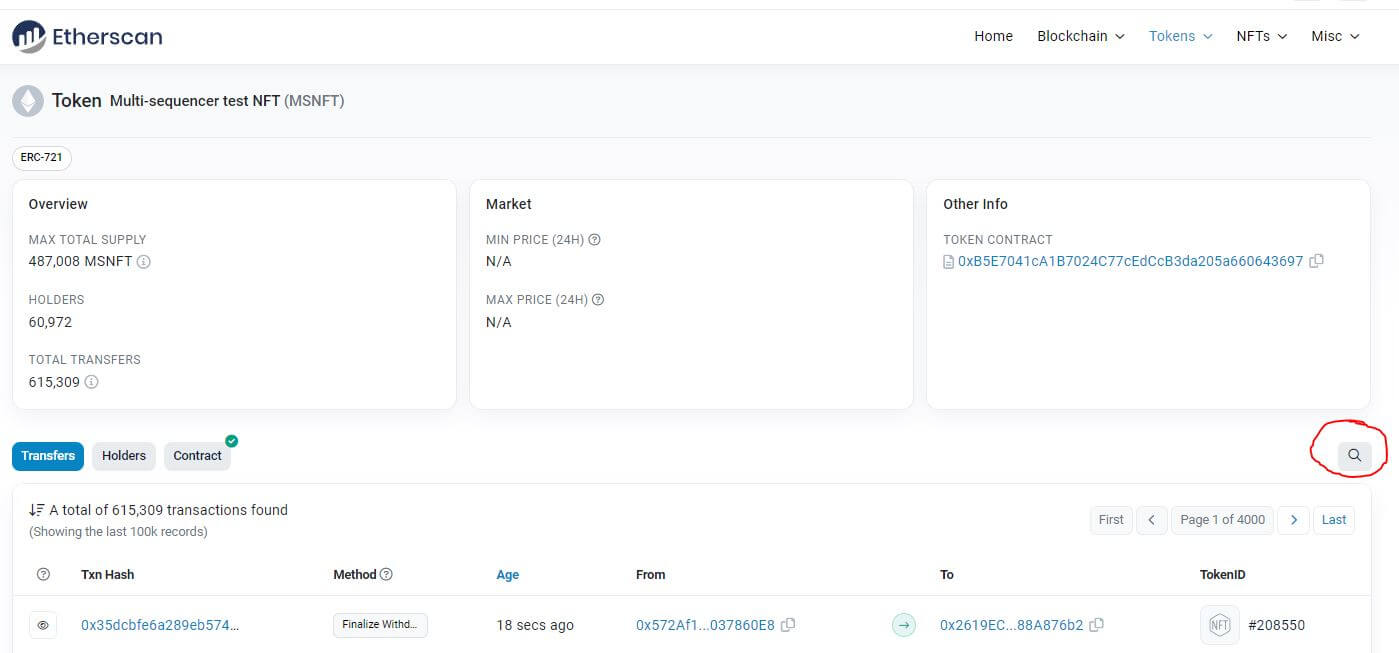1399x653 pixels.
Task: Copy the token contract address
Action: tap(1317, 261)
